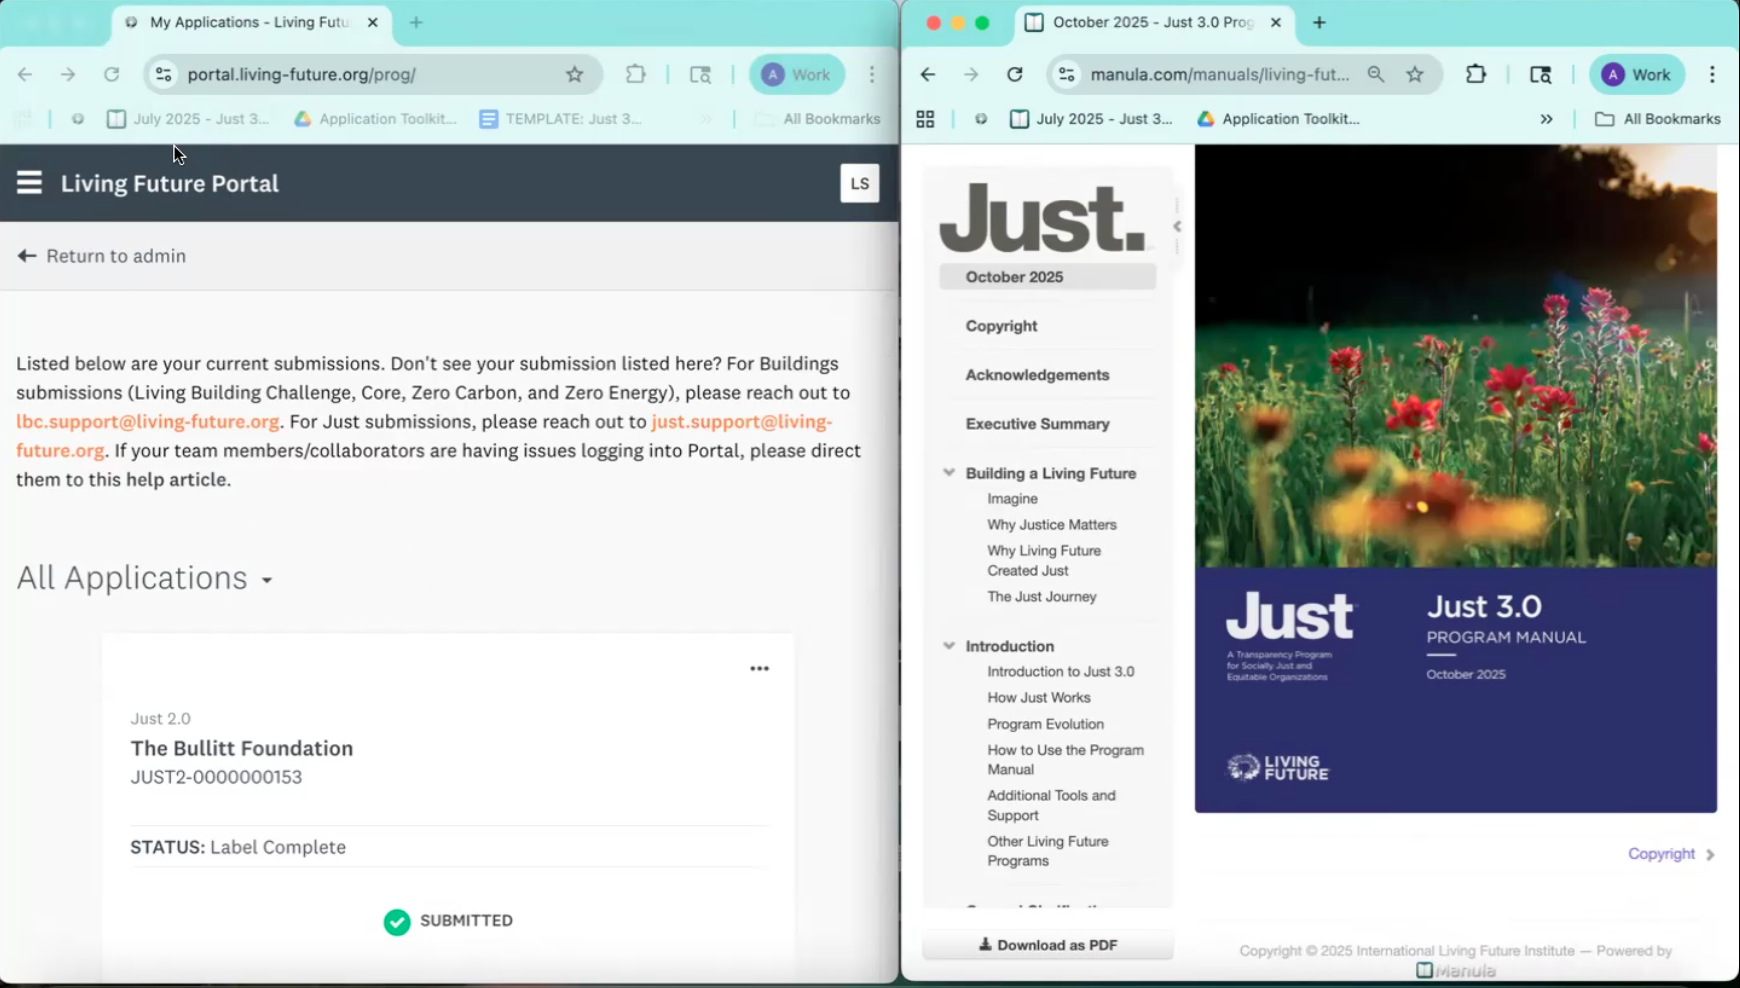The width and height of the screenshot is (1740, 988).
Task: Open extensions in the portal browser window
Action: 636,74
